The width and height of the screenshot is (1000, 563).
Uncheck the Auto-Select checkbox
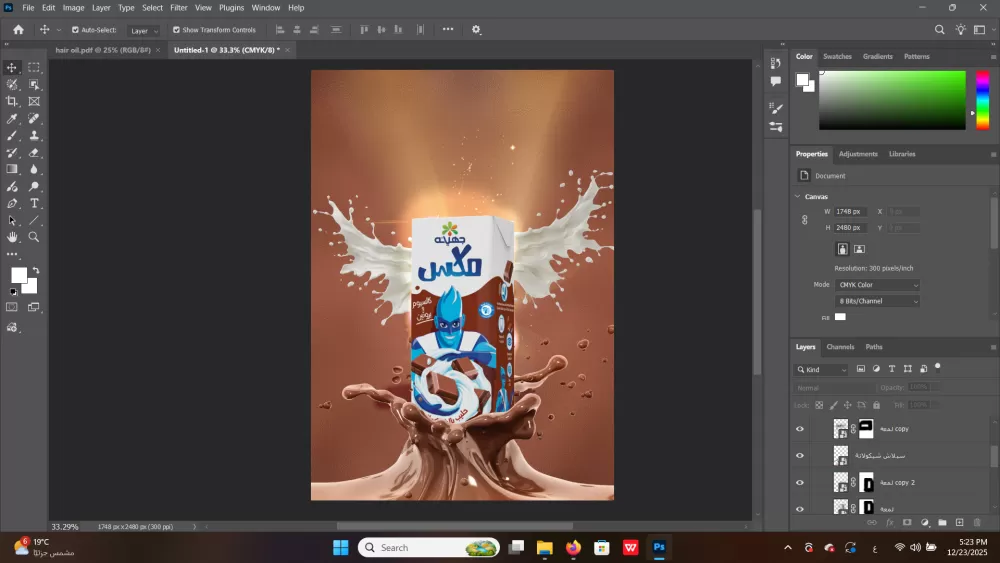tap(75, 30)
